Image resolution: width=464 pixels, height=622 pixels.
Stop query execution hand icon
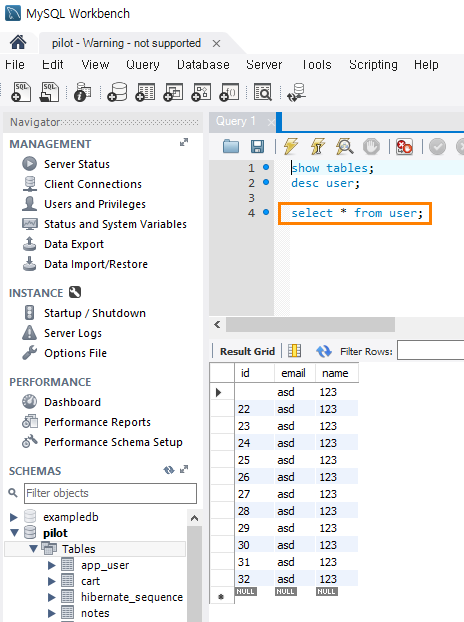coord(371,146)
